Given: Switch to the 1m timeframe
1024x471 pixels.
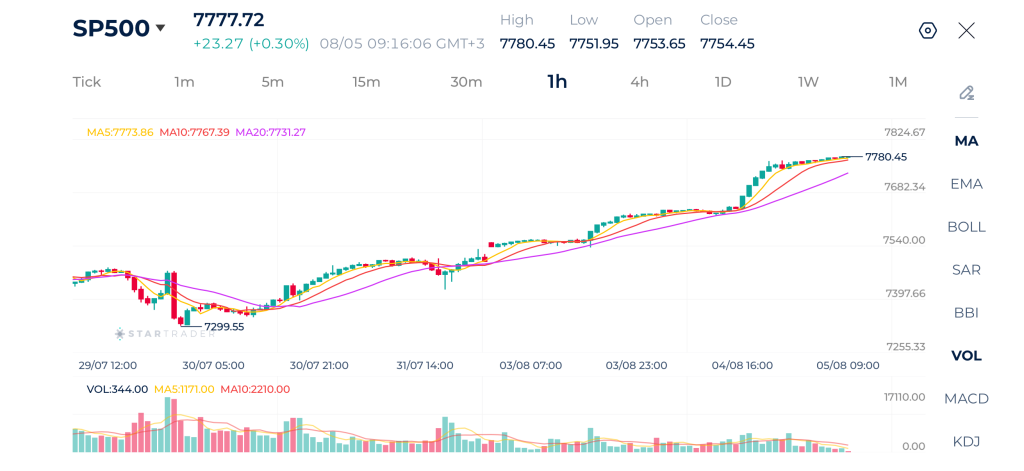Looking at the screenshot, I should [184, 82].
